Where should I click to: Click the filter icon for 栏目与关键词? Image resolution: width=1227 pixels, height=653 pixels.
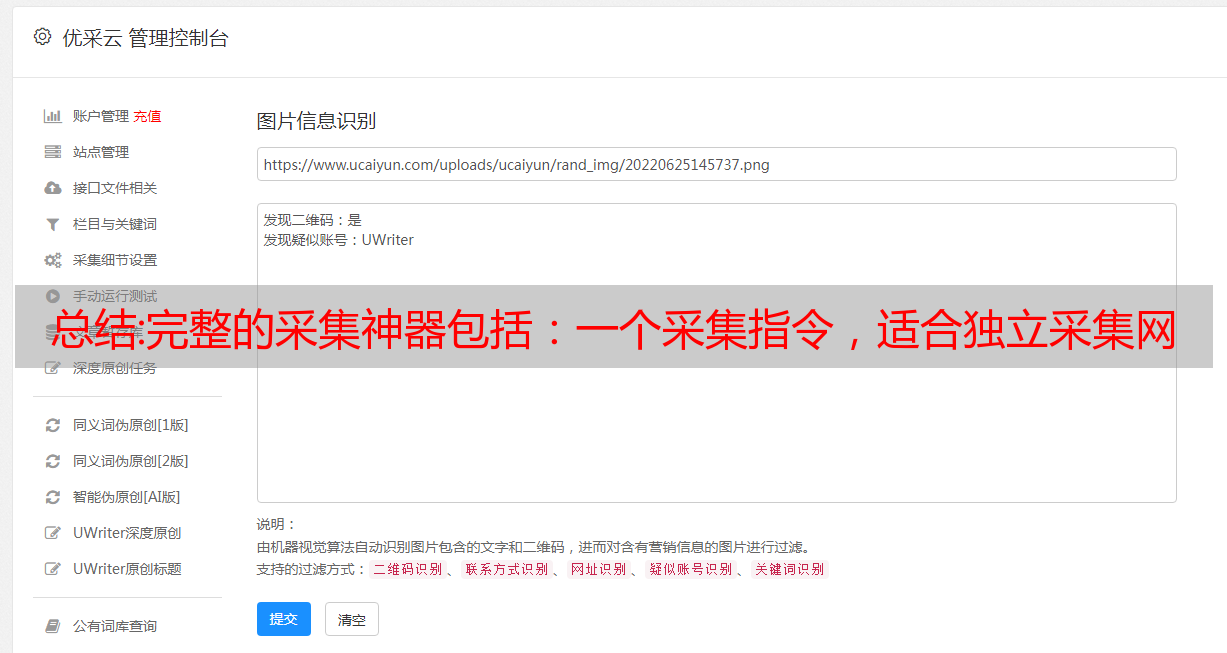(53, 224)
